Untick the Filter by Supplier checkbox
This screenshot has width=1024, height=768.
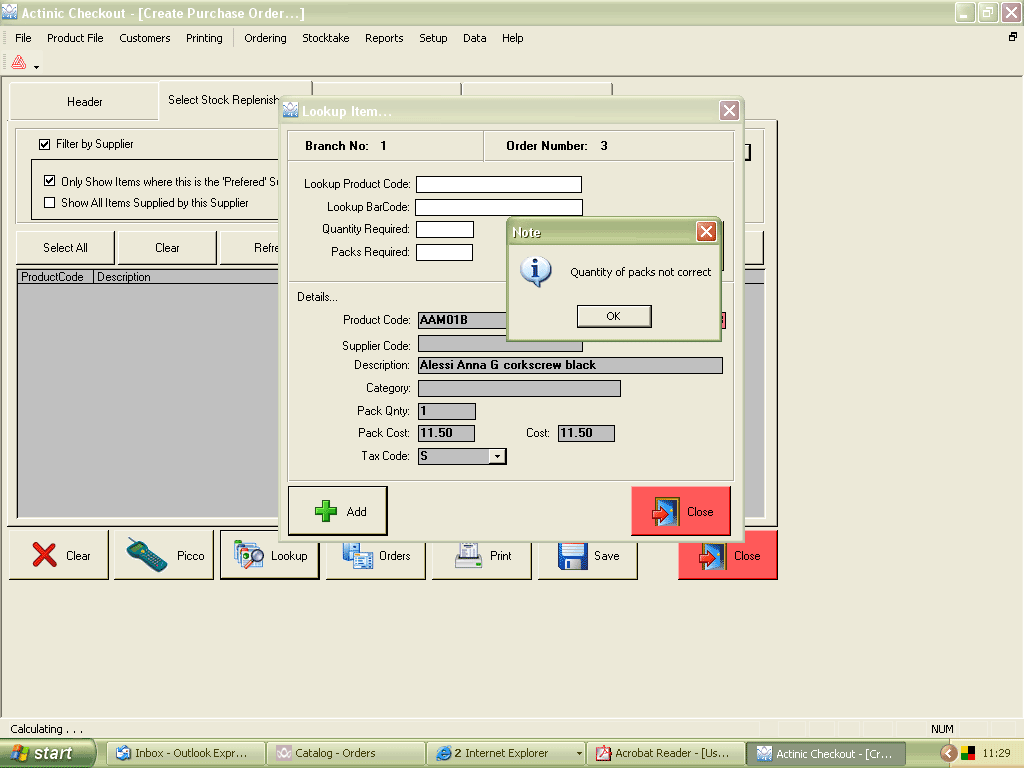point(44,144)
